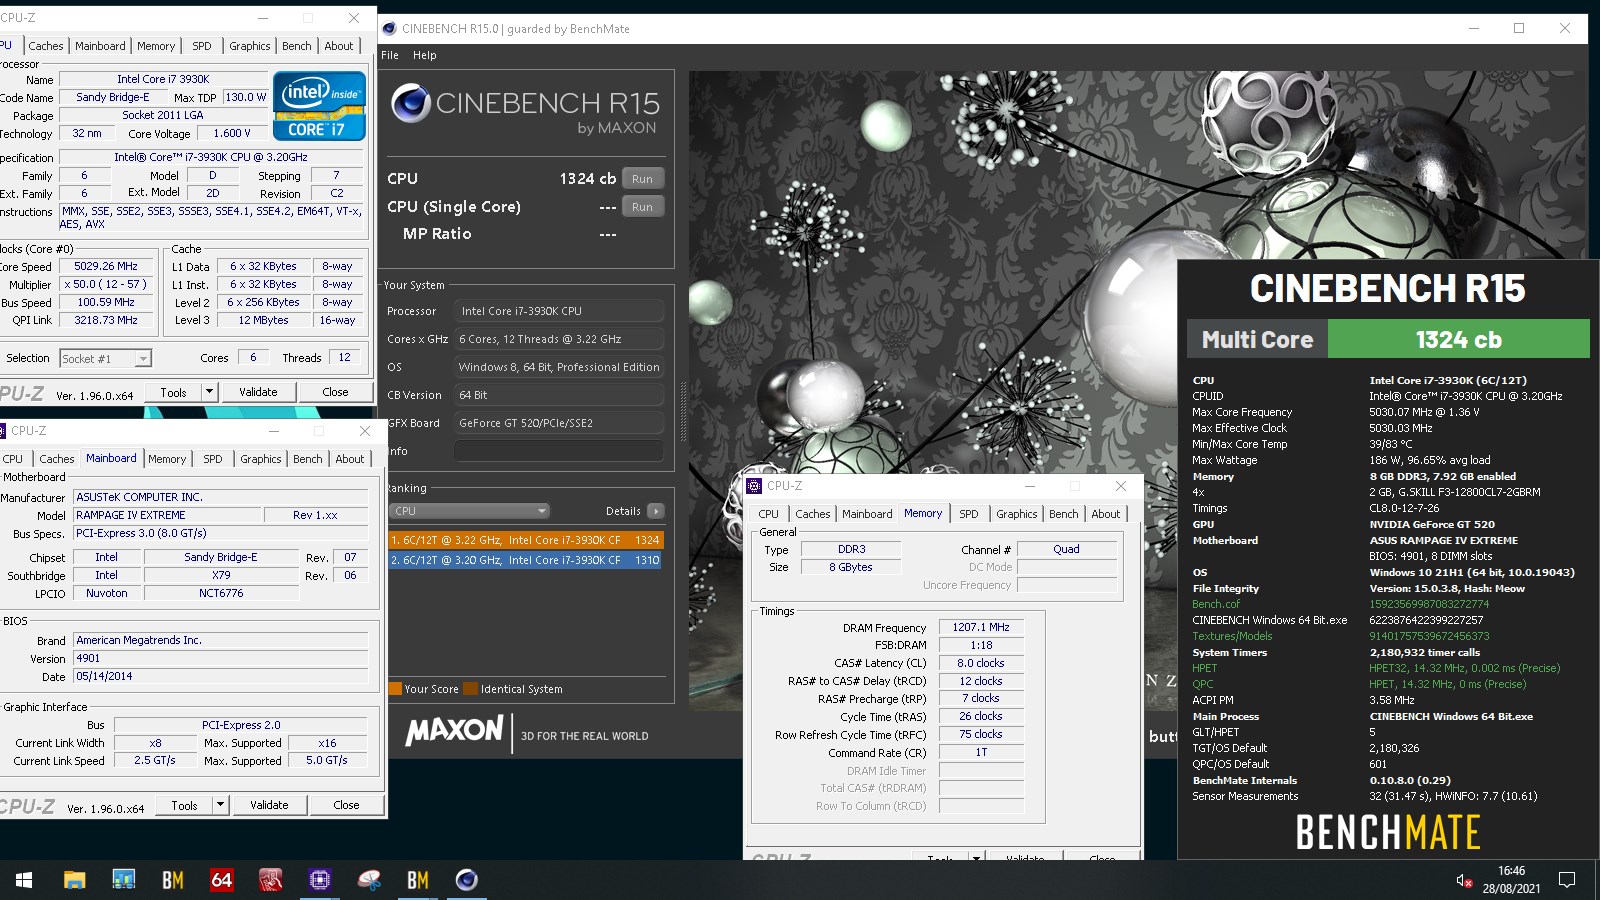This screenshot has width=1600, height=900.
Task: Open About tab in CPU-Z Memory window
Action: pyautogui.click(x=1106, y=514)
